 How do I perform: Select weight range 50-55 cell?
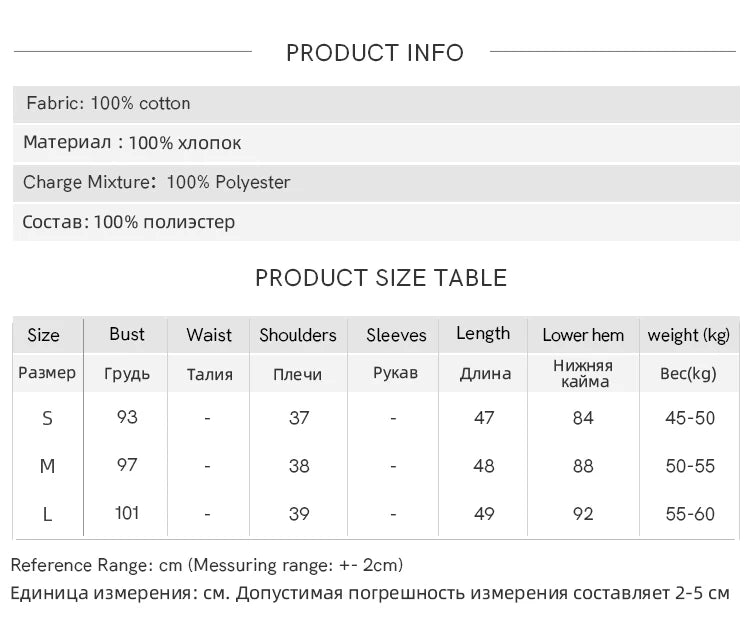click(x=690, y=466)
